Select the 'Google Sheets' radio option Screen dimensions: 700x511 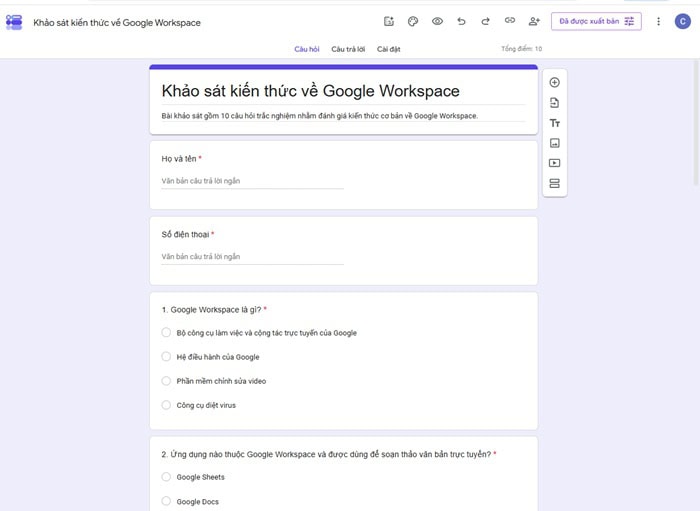coord(166,477)
